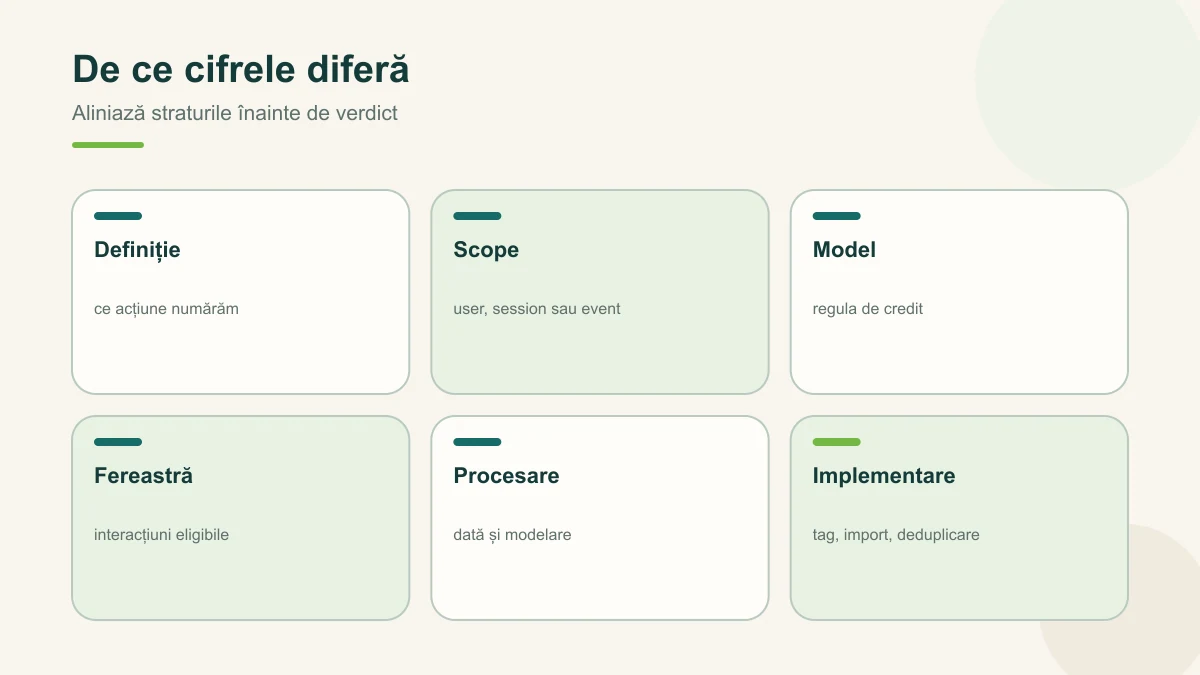
Task: Click the 'Definiție' card heading
Action: [x=137, y=250]
